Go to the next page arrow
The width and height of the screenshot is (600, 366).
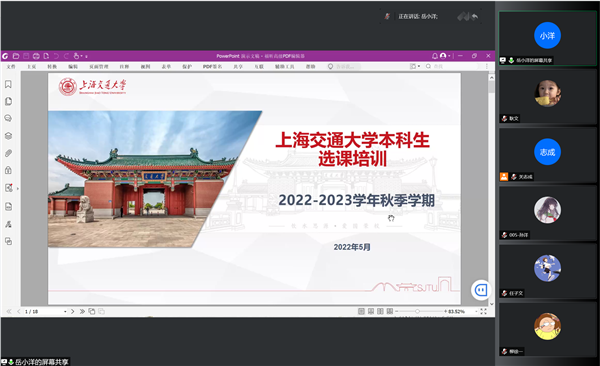pyautogui.click(x=73, y=311)
